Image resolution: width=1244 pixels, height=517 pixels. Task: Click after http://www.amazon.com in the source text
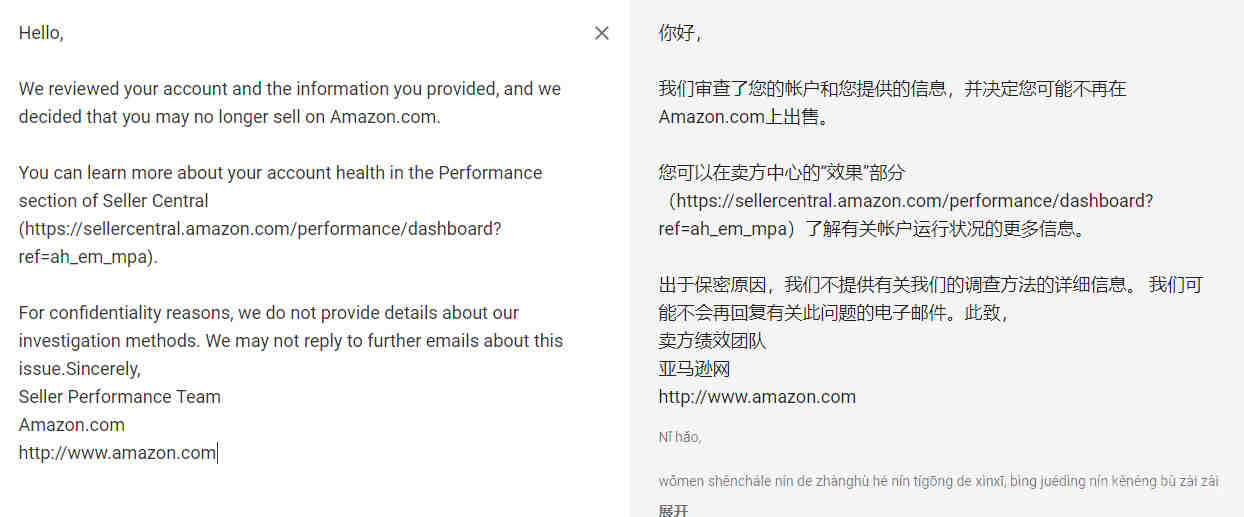coord(217,453)
